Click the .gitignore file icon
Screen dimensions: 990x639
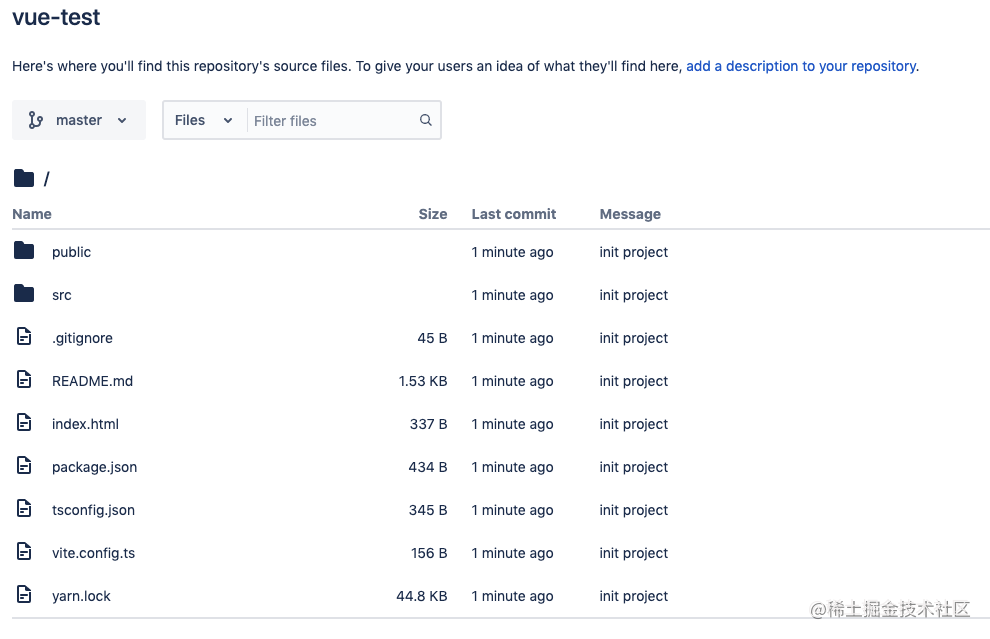coord(24,337)
